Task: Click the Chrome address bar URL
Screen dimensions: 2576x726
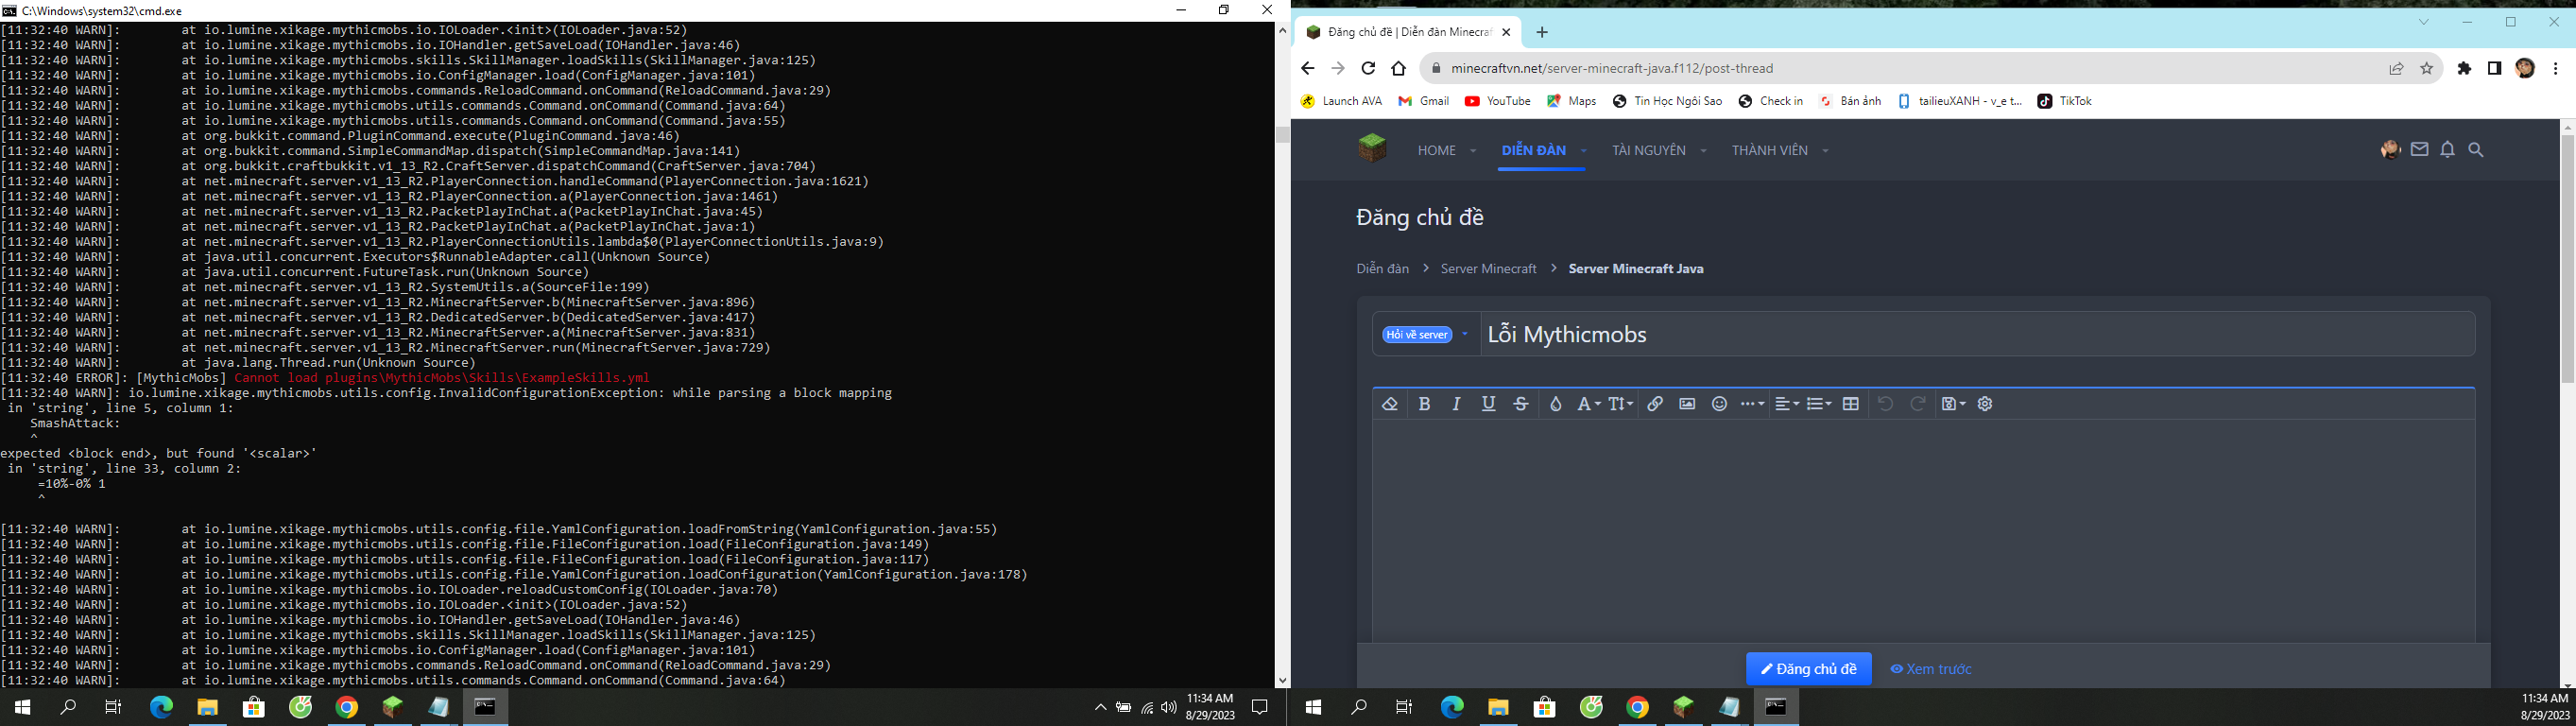Action: coord(1612,68)
